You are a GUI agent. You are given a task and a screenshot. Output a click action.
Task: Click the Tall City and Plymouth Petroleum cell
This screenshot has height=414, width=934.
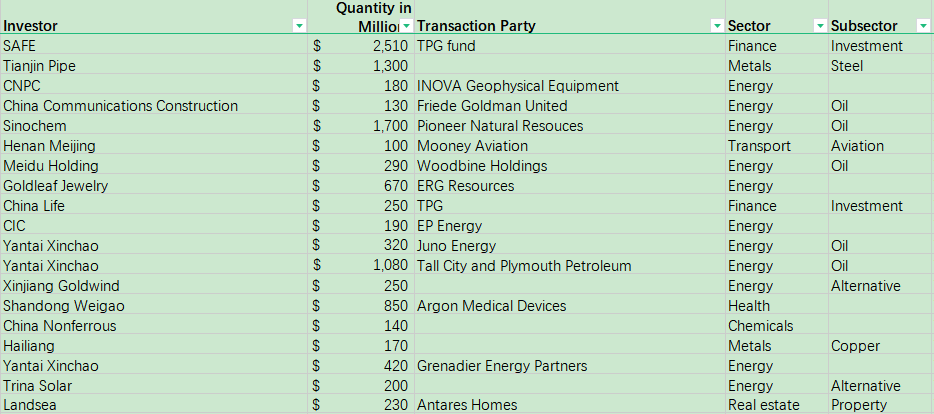coord(524,266)
